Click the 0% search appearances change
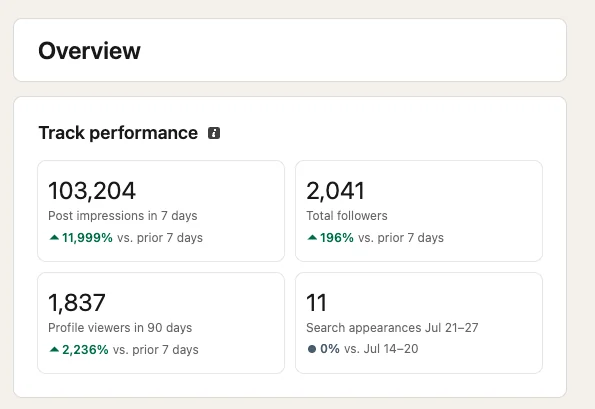Image resolution: width=595 pixels, height=409 pixels. [330, 349]
